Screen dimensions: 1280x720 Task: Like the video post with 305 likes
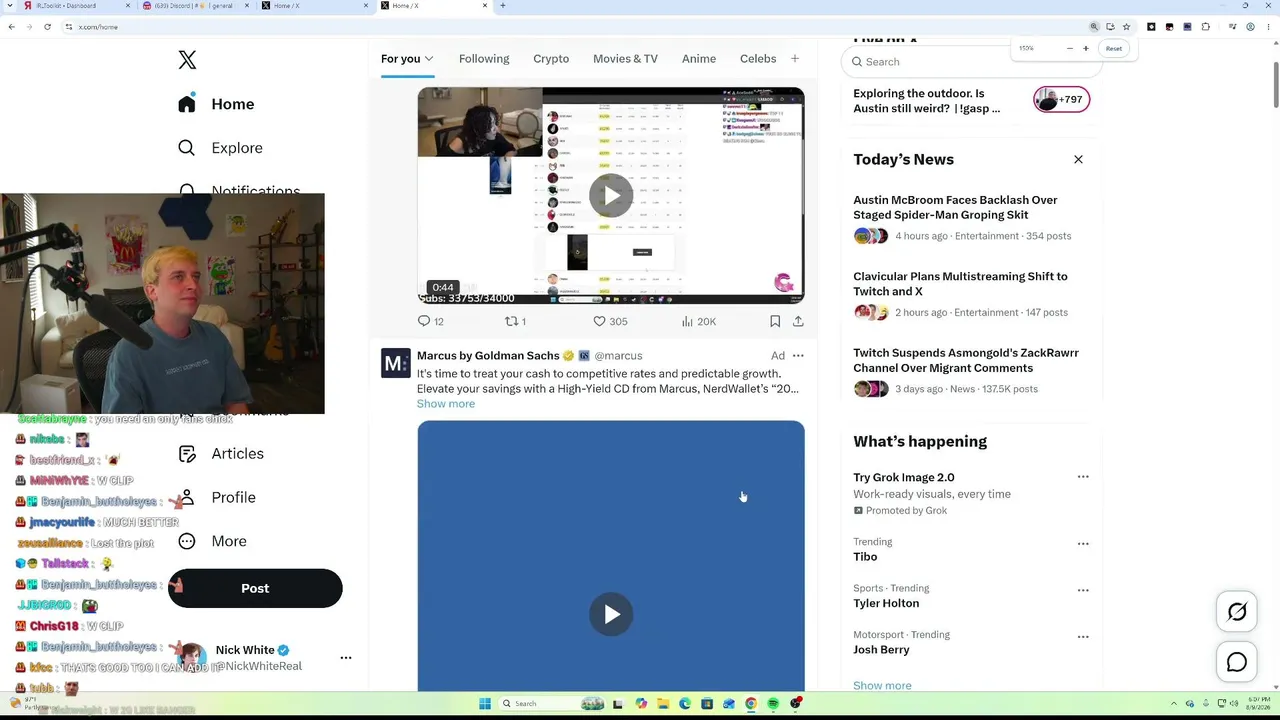pyautogui.click(x=610, y=321)
